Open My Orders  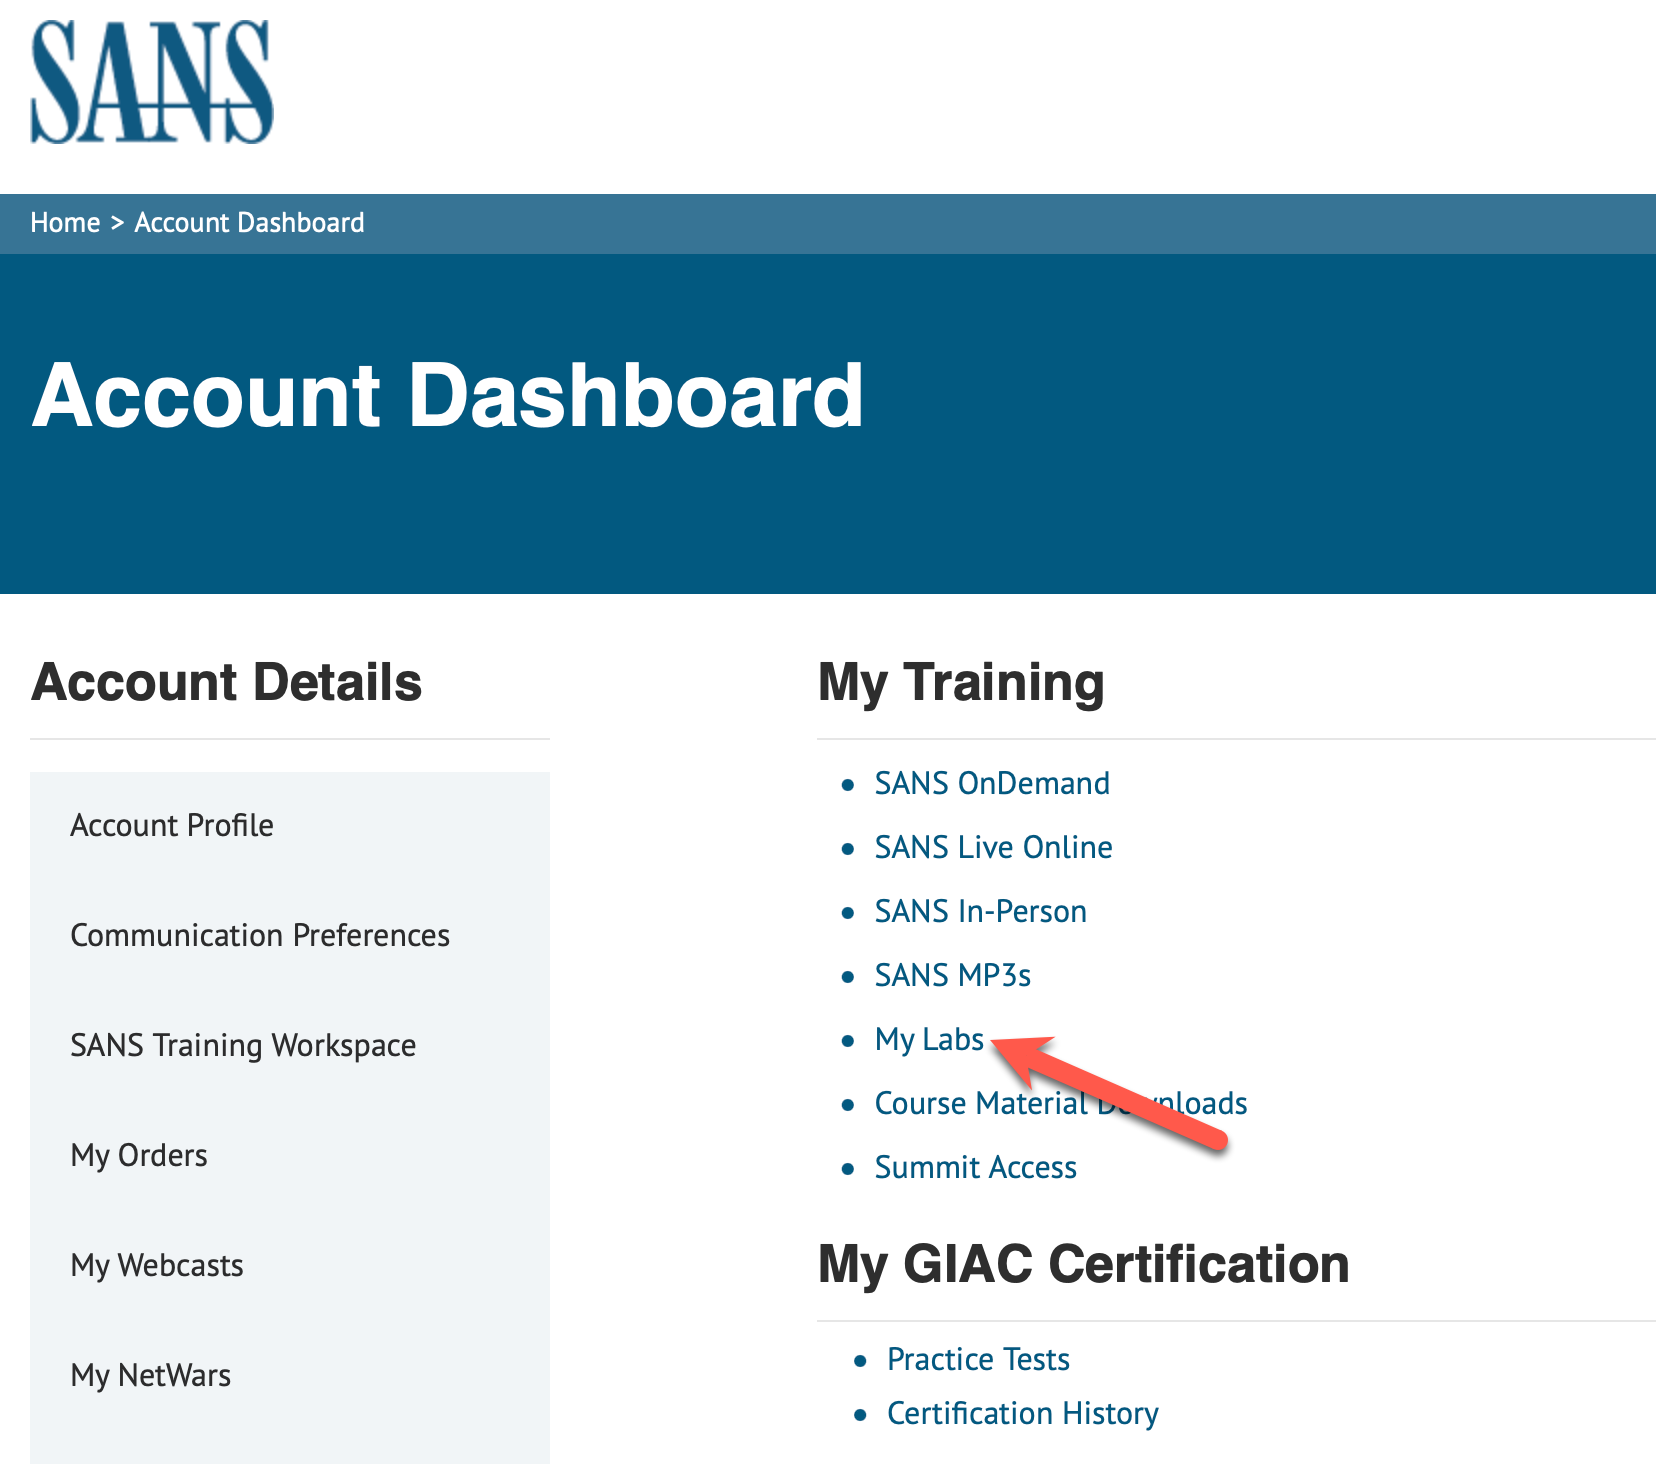(x=139, y=1156)
